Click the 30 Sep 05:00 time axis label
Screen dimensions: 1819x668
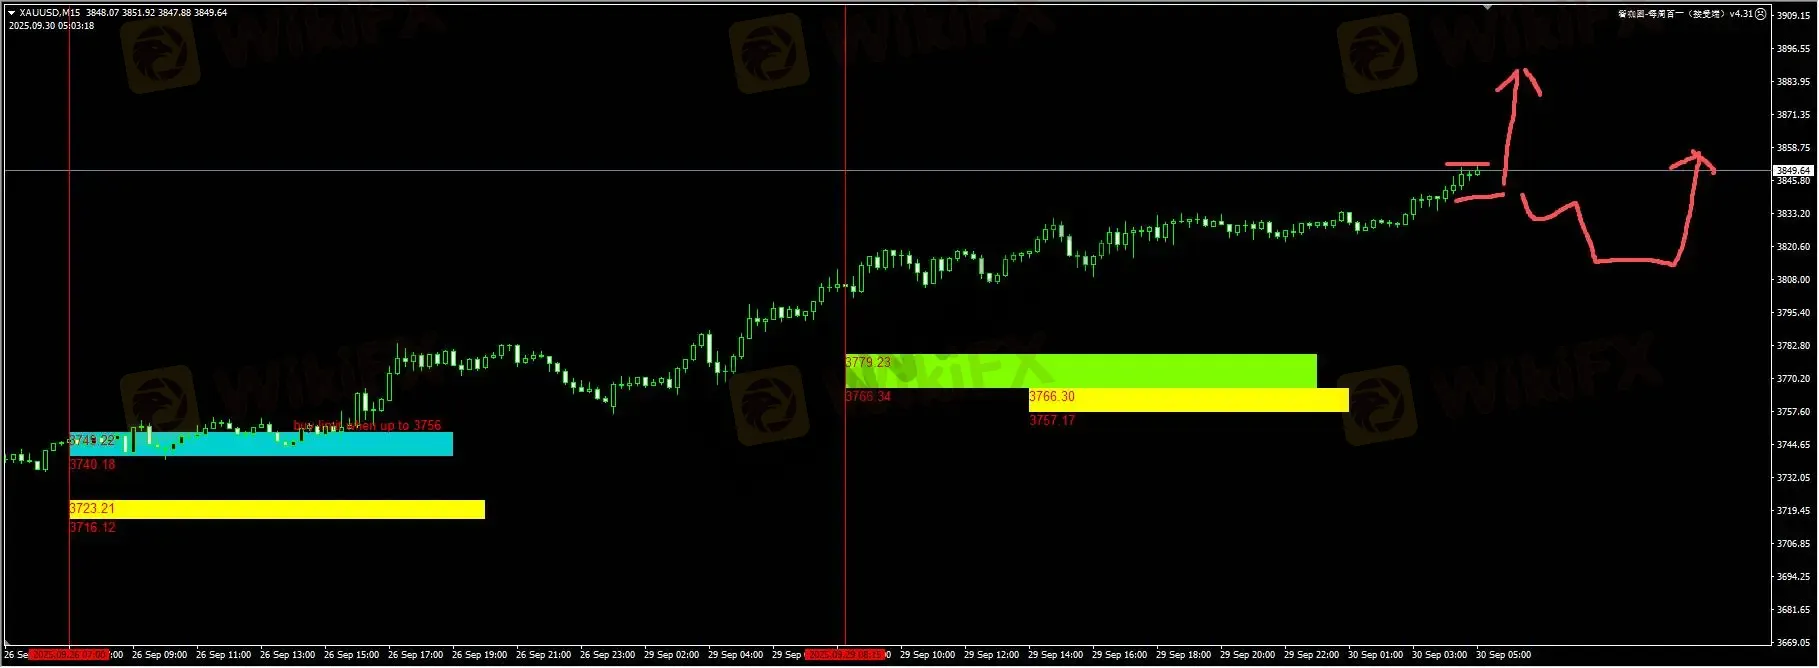pyautogui.click(x=1503, y=655)
